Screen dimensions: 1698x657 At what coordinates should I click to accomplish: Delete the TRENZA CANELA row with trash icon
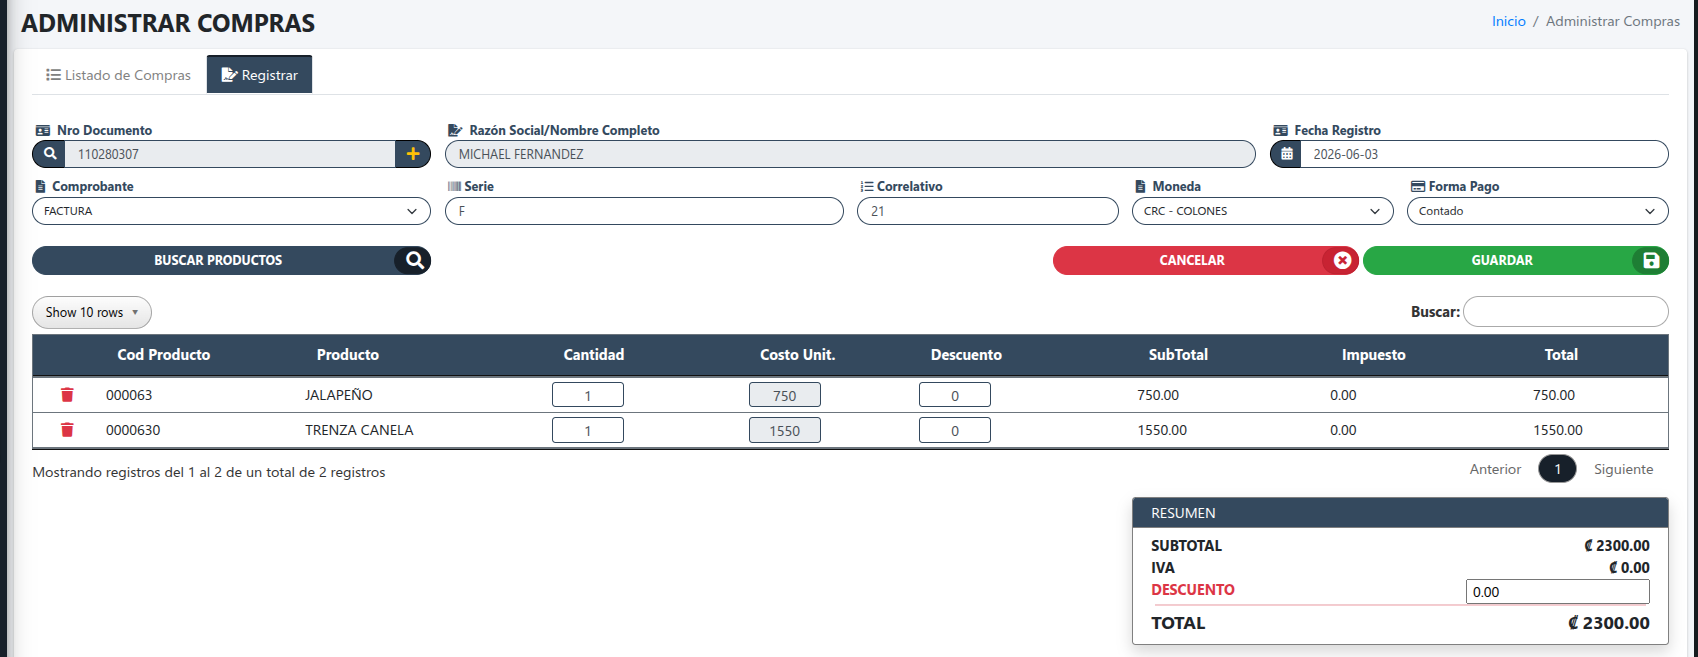tap(67, 430)
